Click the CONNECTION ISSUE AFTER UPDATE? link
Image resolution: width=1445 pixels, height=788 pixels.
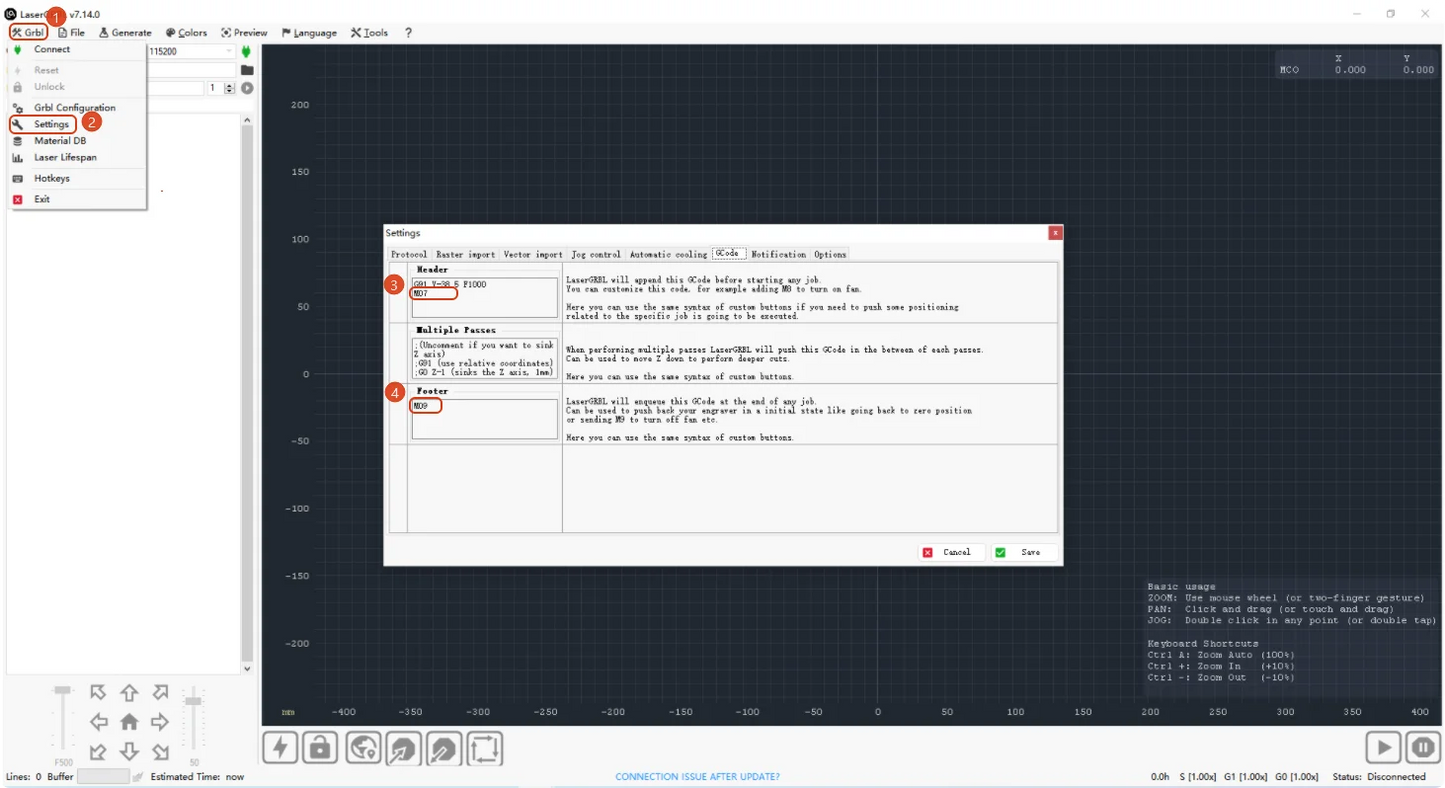697,777
